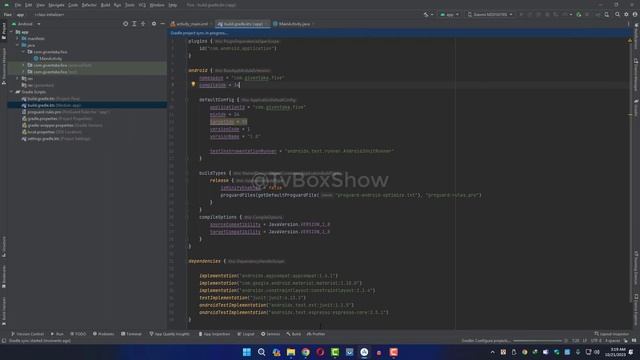Open Opera browser from taskbar

320,352
